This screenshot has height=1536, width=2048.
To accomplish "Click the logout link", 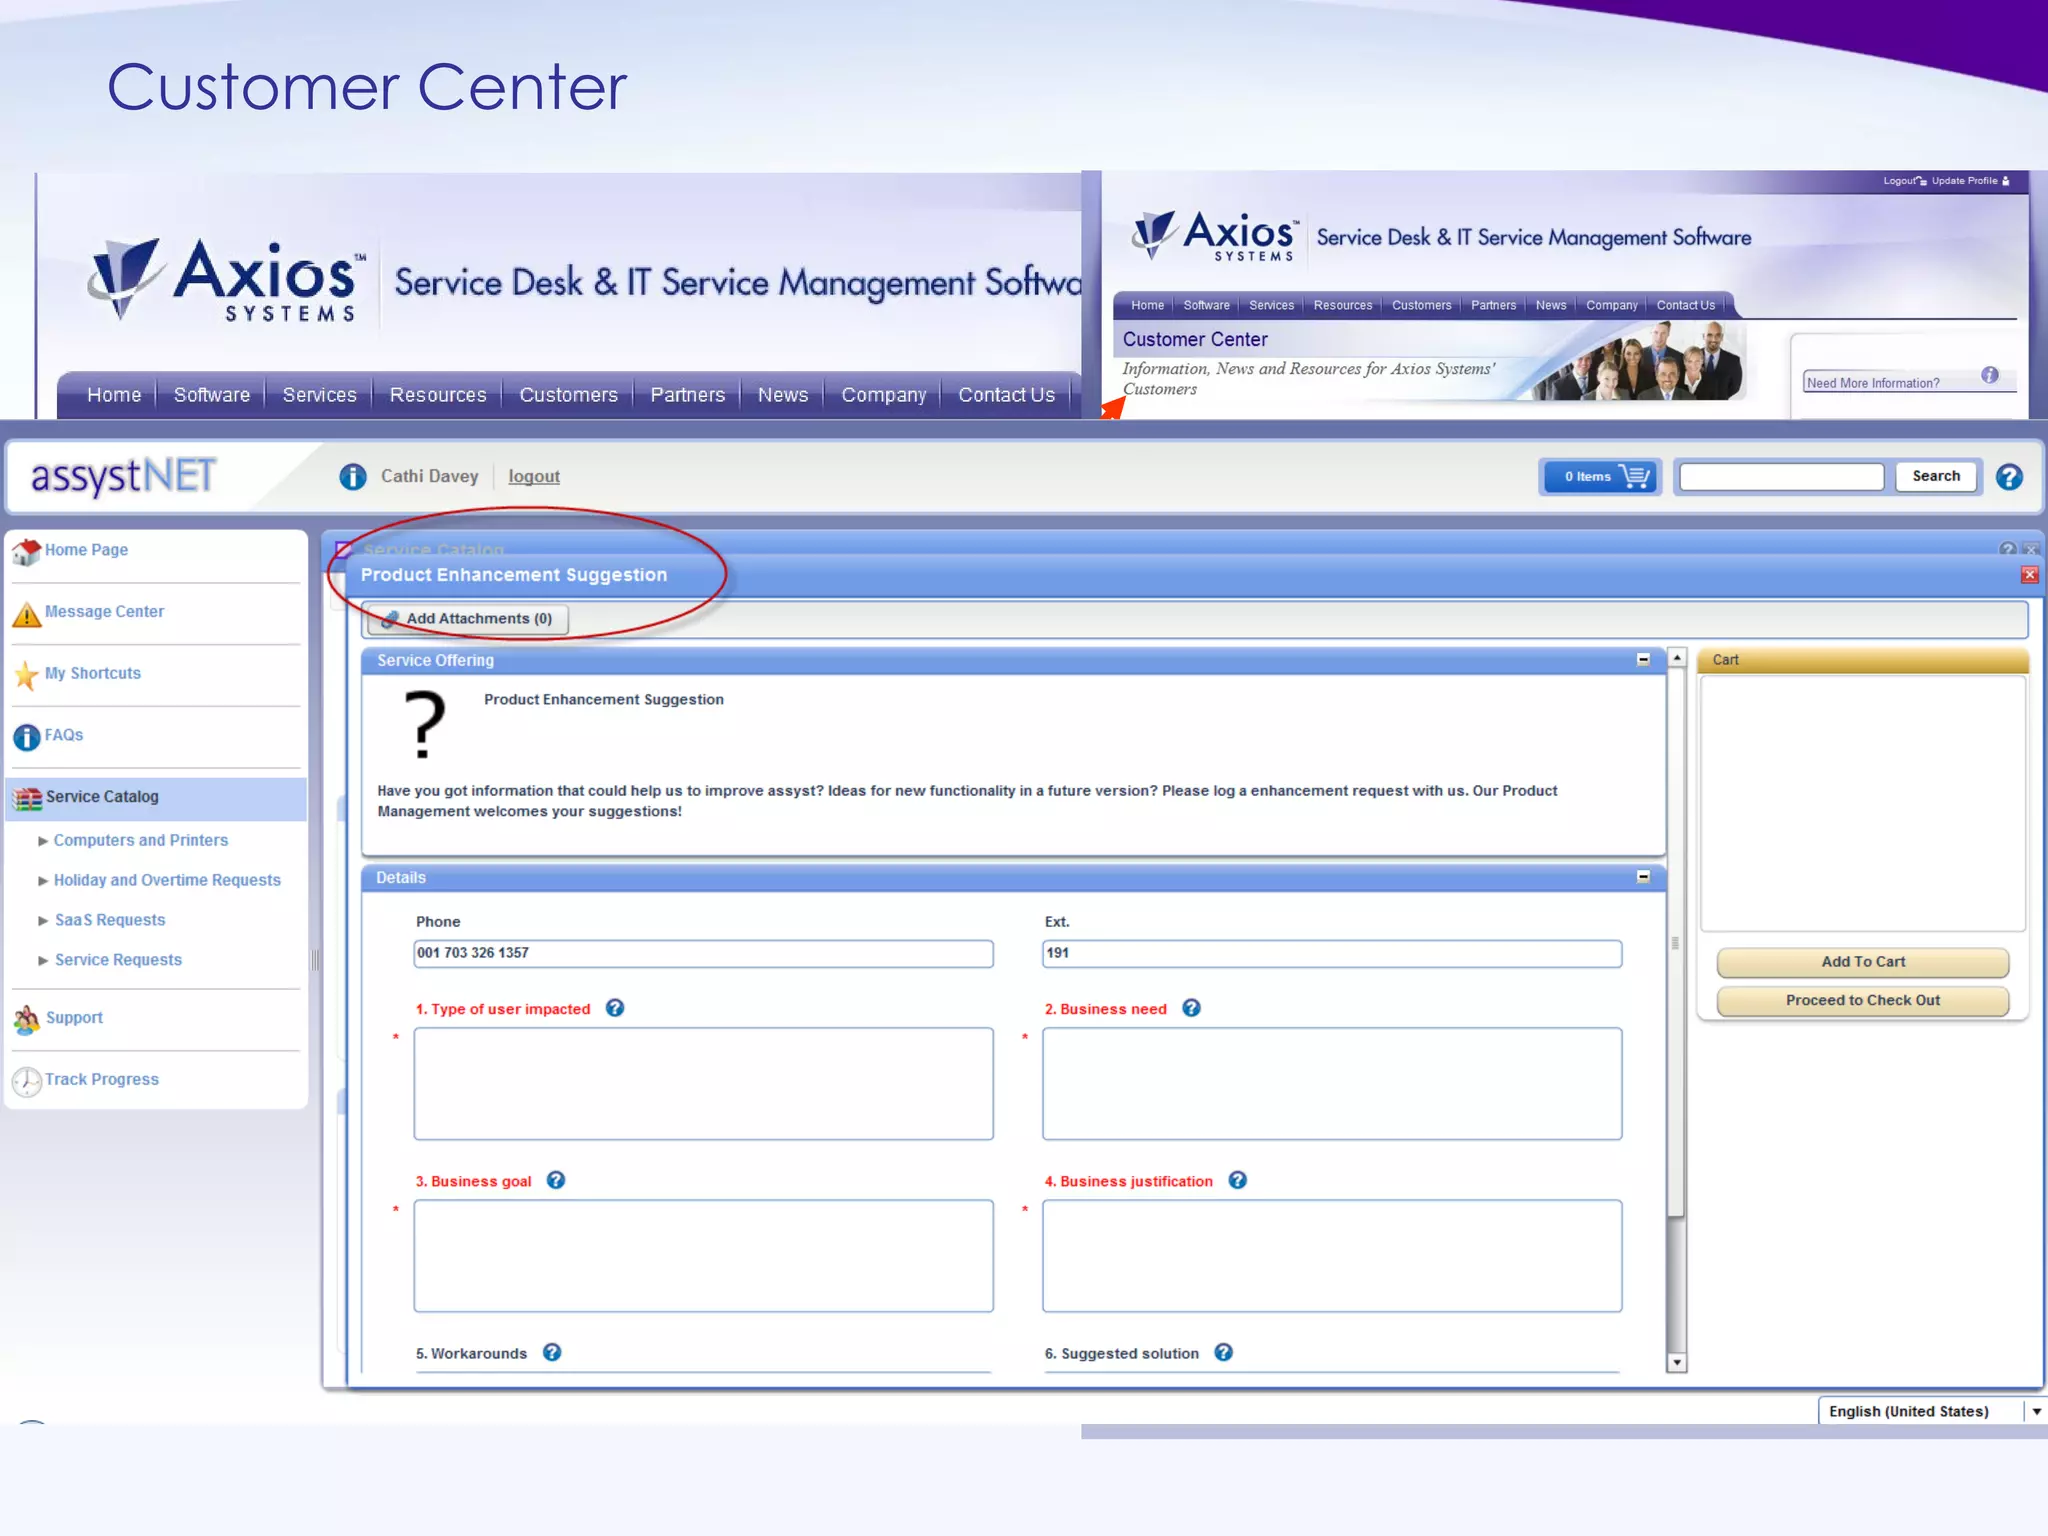I will [534, 477].
